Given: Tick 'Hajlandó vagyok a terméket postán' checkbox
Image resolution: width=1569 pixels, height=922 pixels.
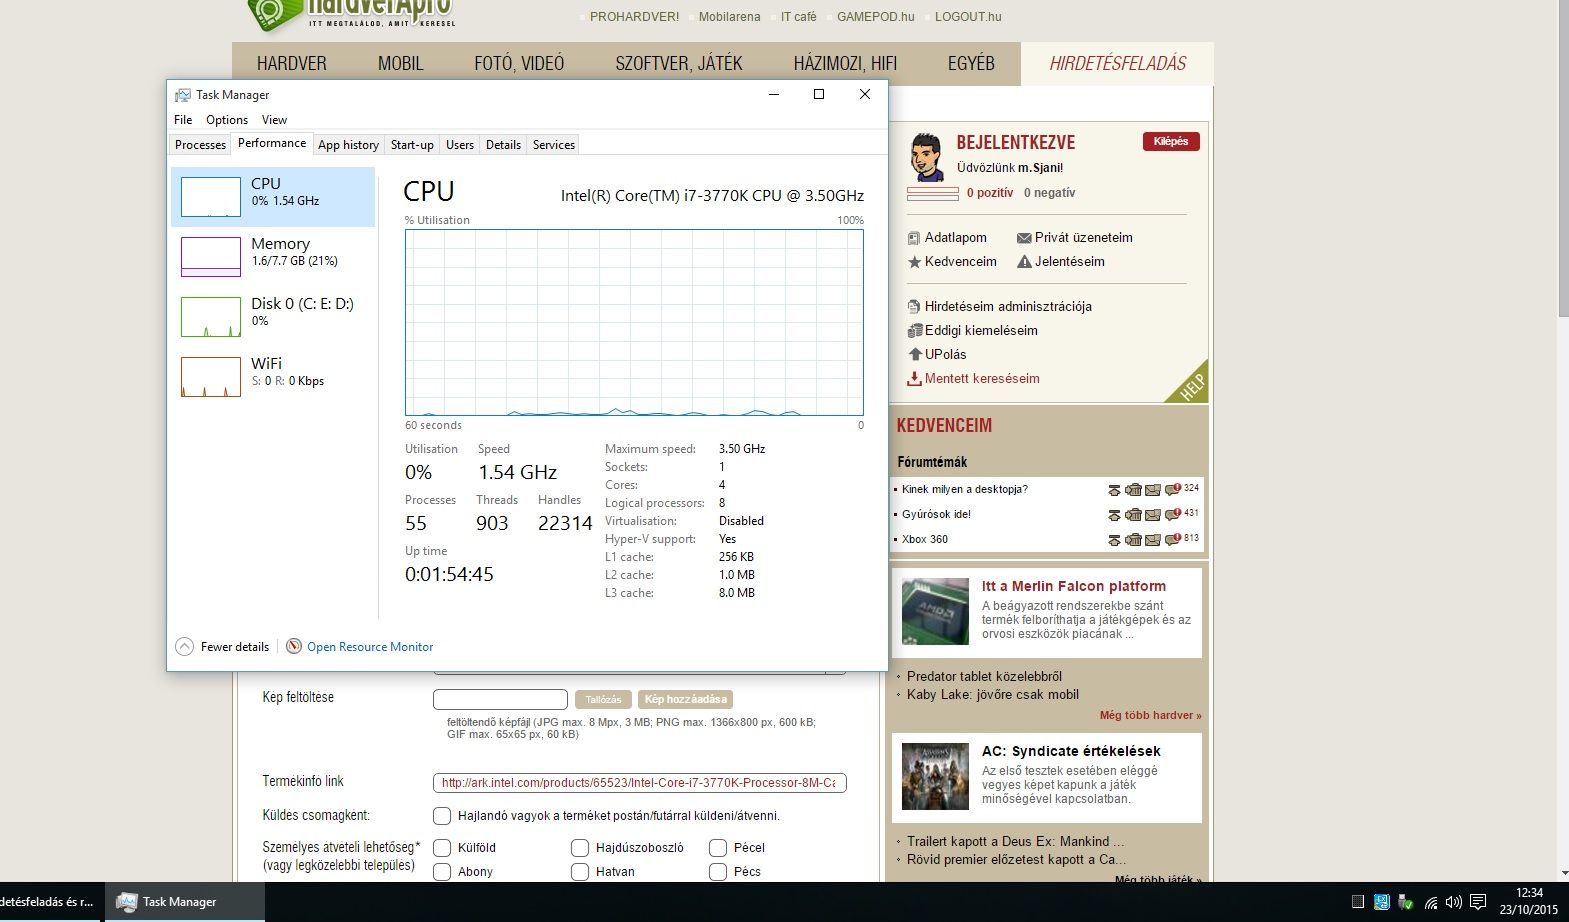Looking at the screenshot, I should pyautogui.click(x=442, y=815).
